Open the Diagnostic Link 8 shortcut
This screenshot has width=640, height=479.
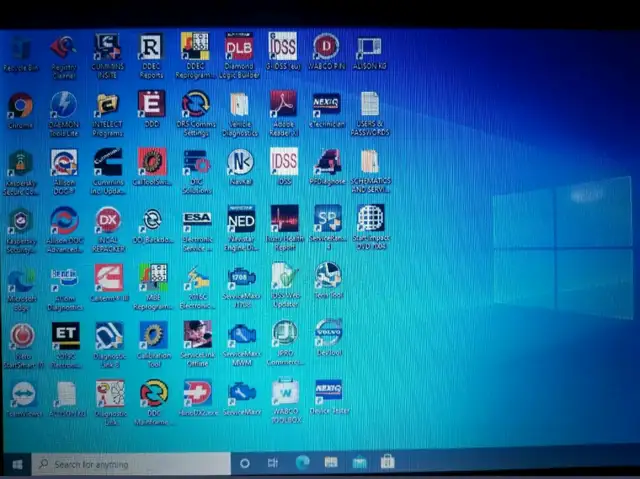tap(109, 336)
